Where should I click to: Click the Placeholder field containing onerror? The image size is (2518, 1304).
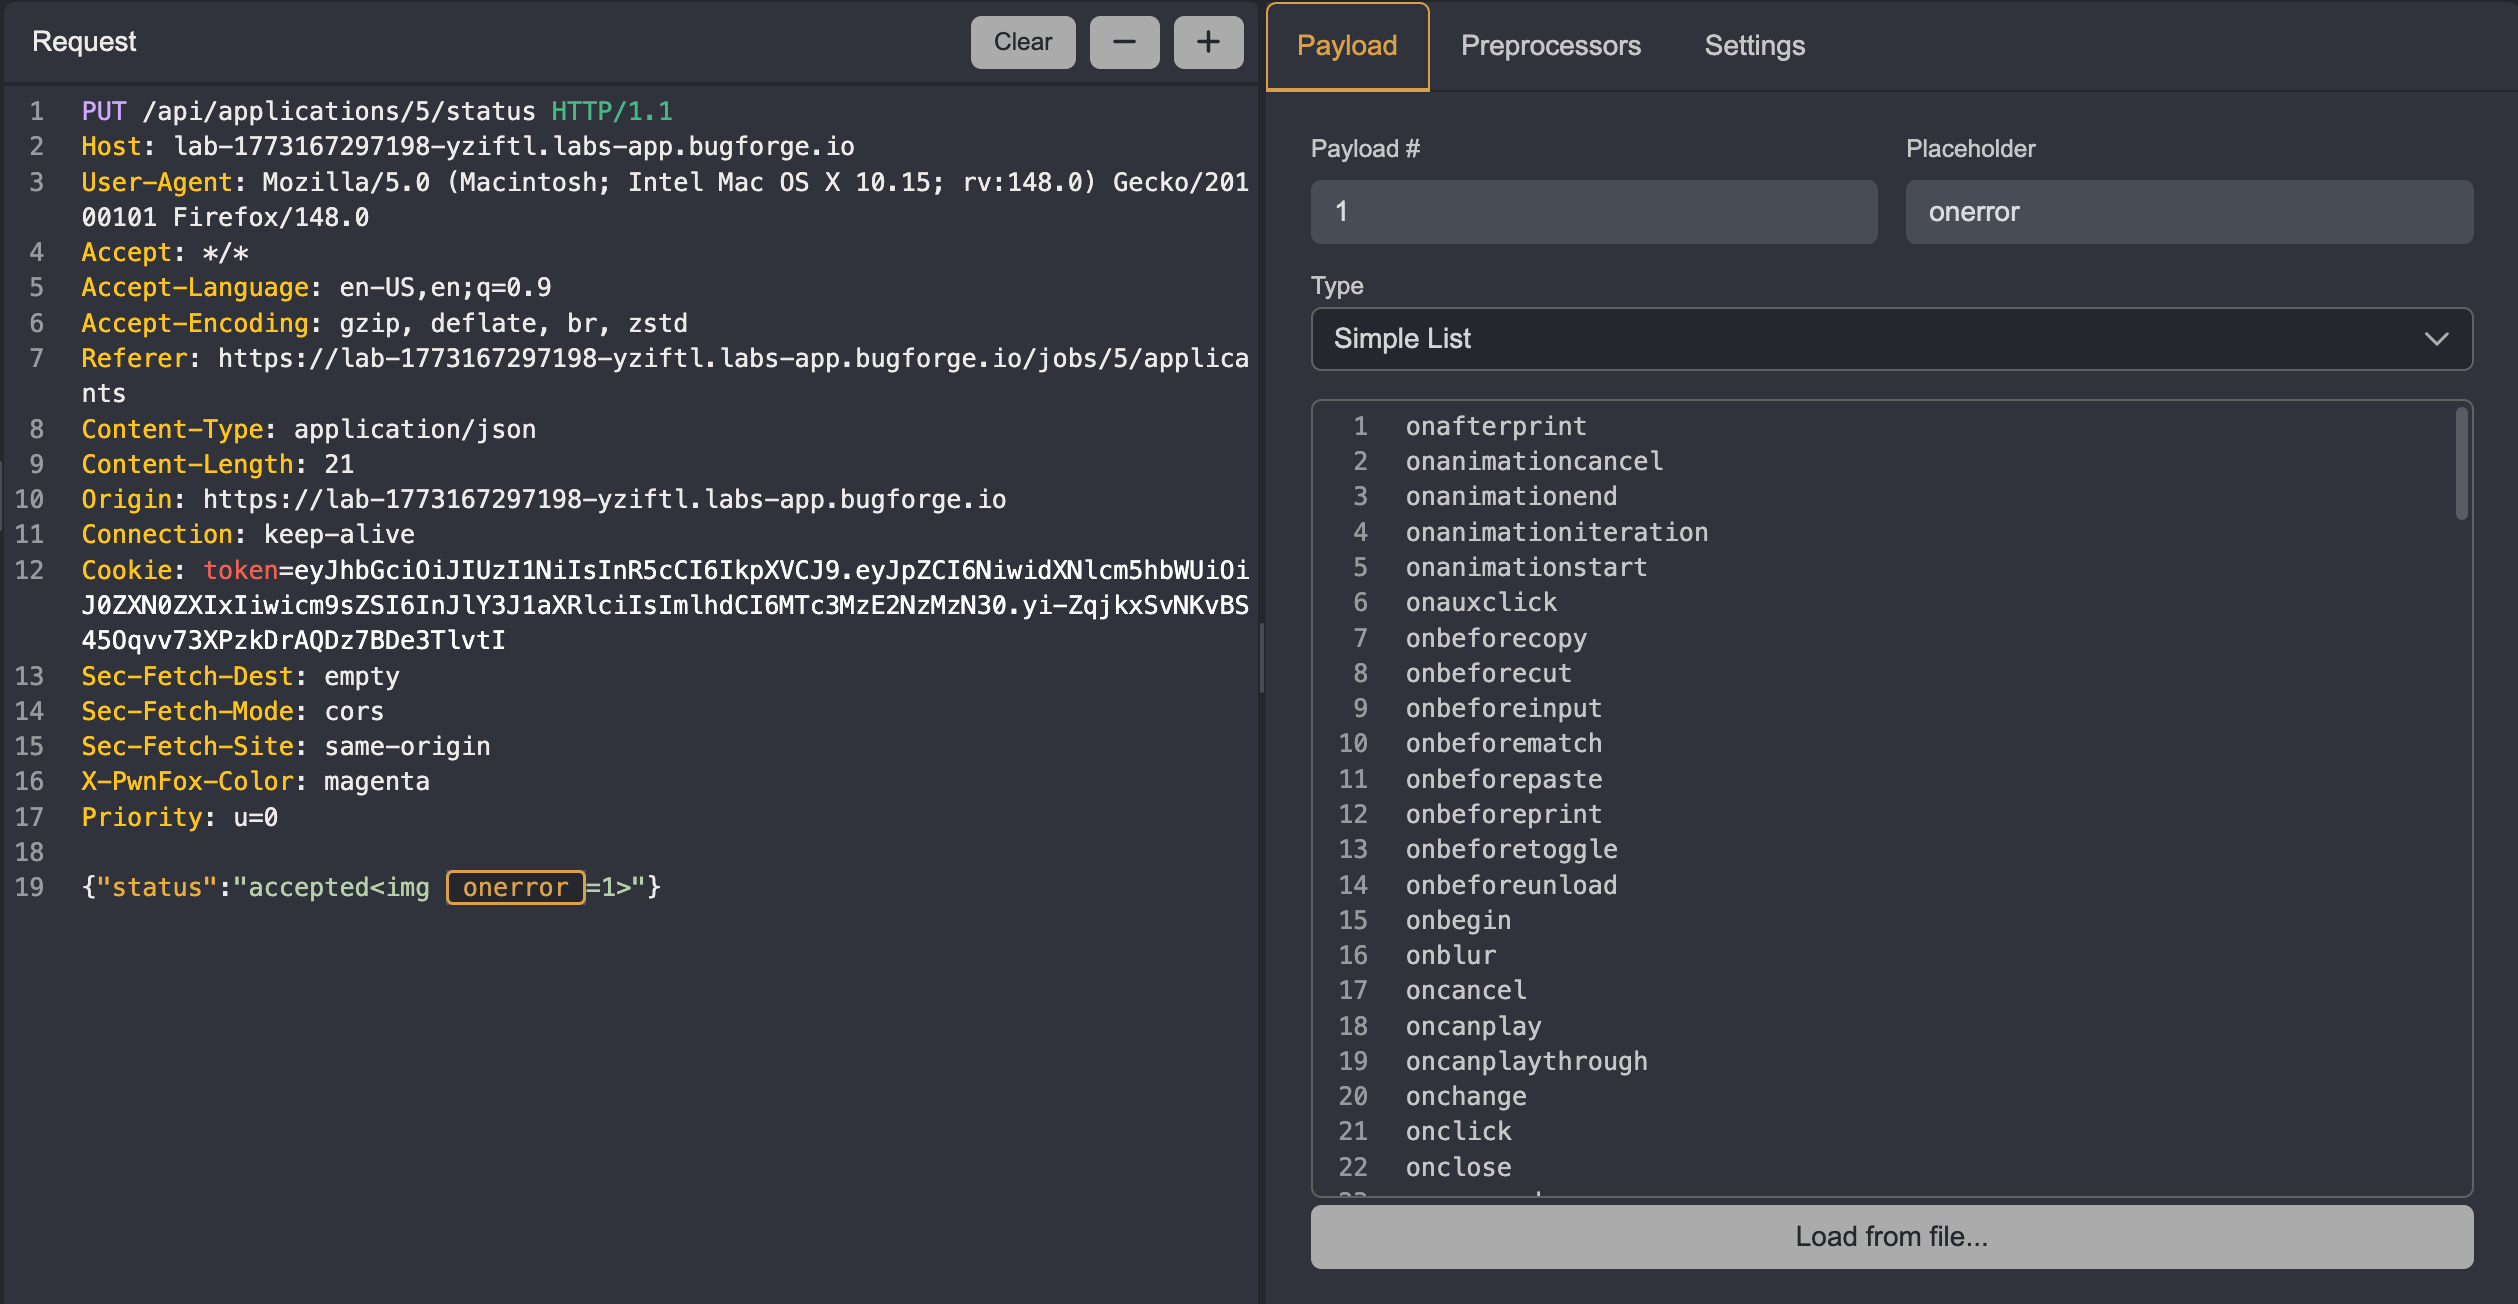pyautogui.click(x=2188, y=212)
